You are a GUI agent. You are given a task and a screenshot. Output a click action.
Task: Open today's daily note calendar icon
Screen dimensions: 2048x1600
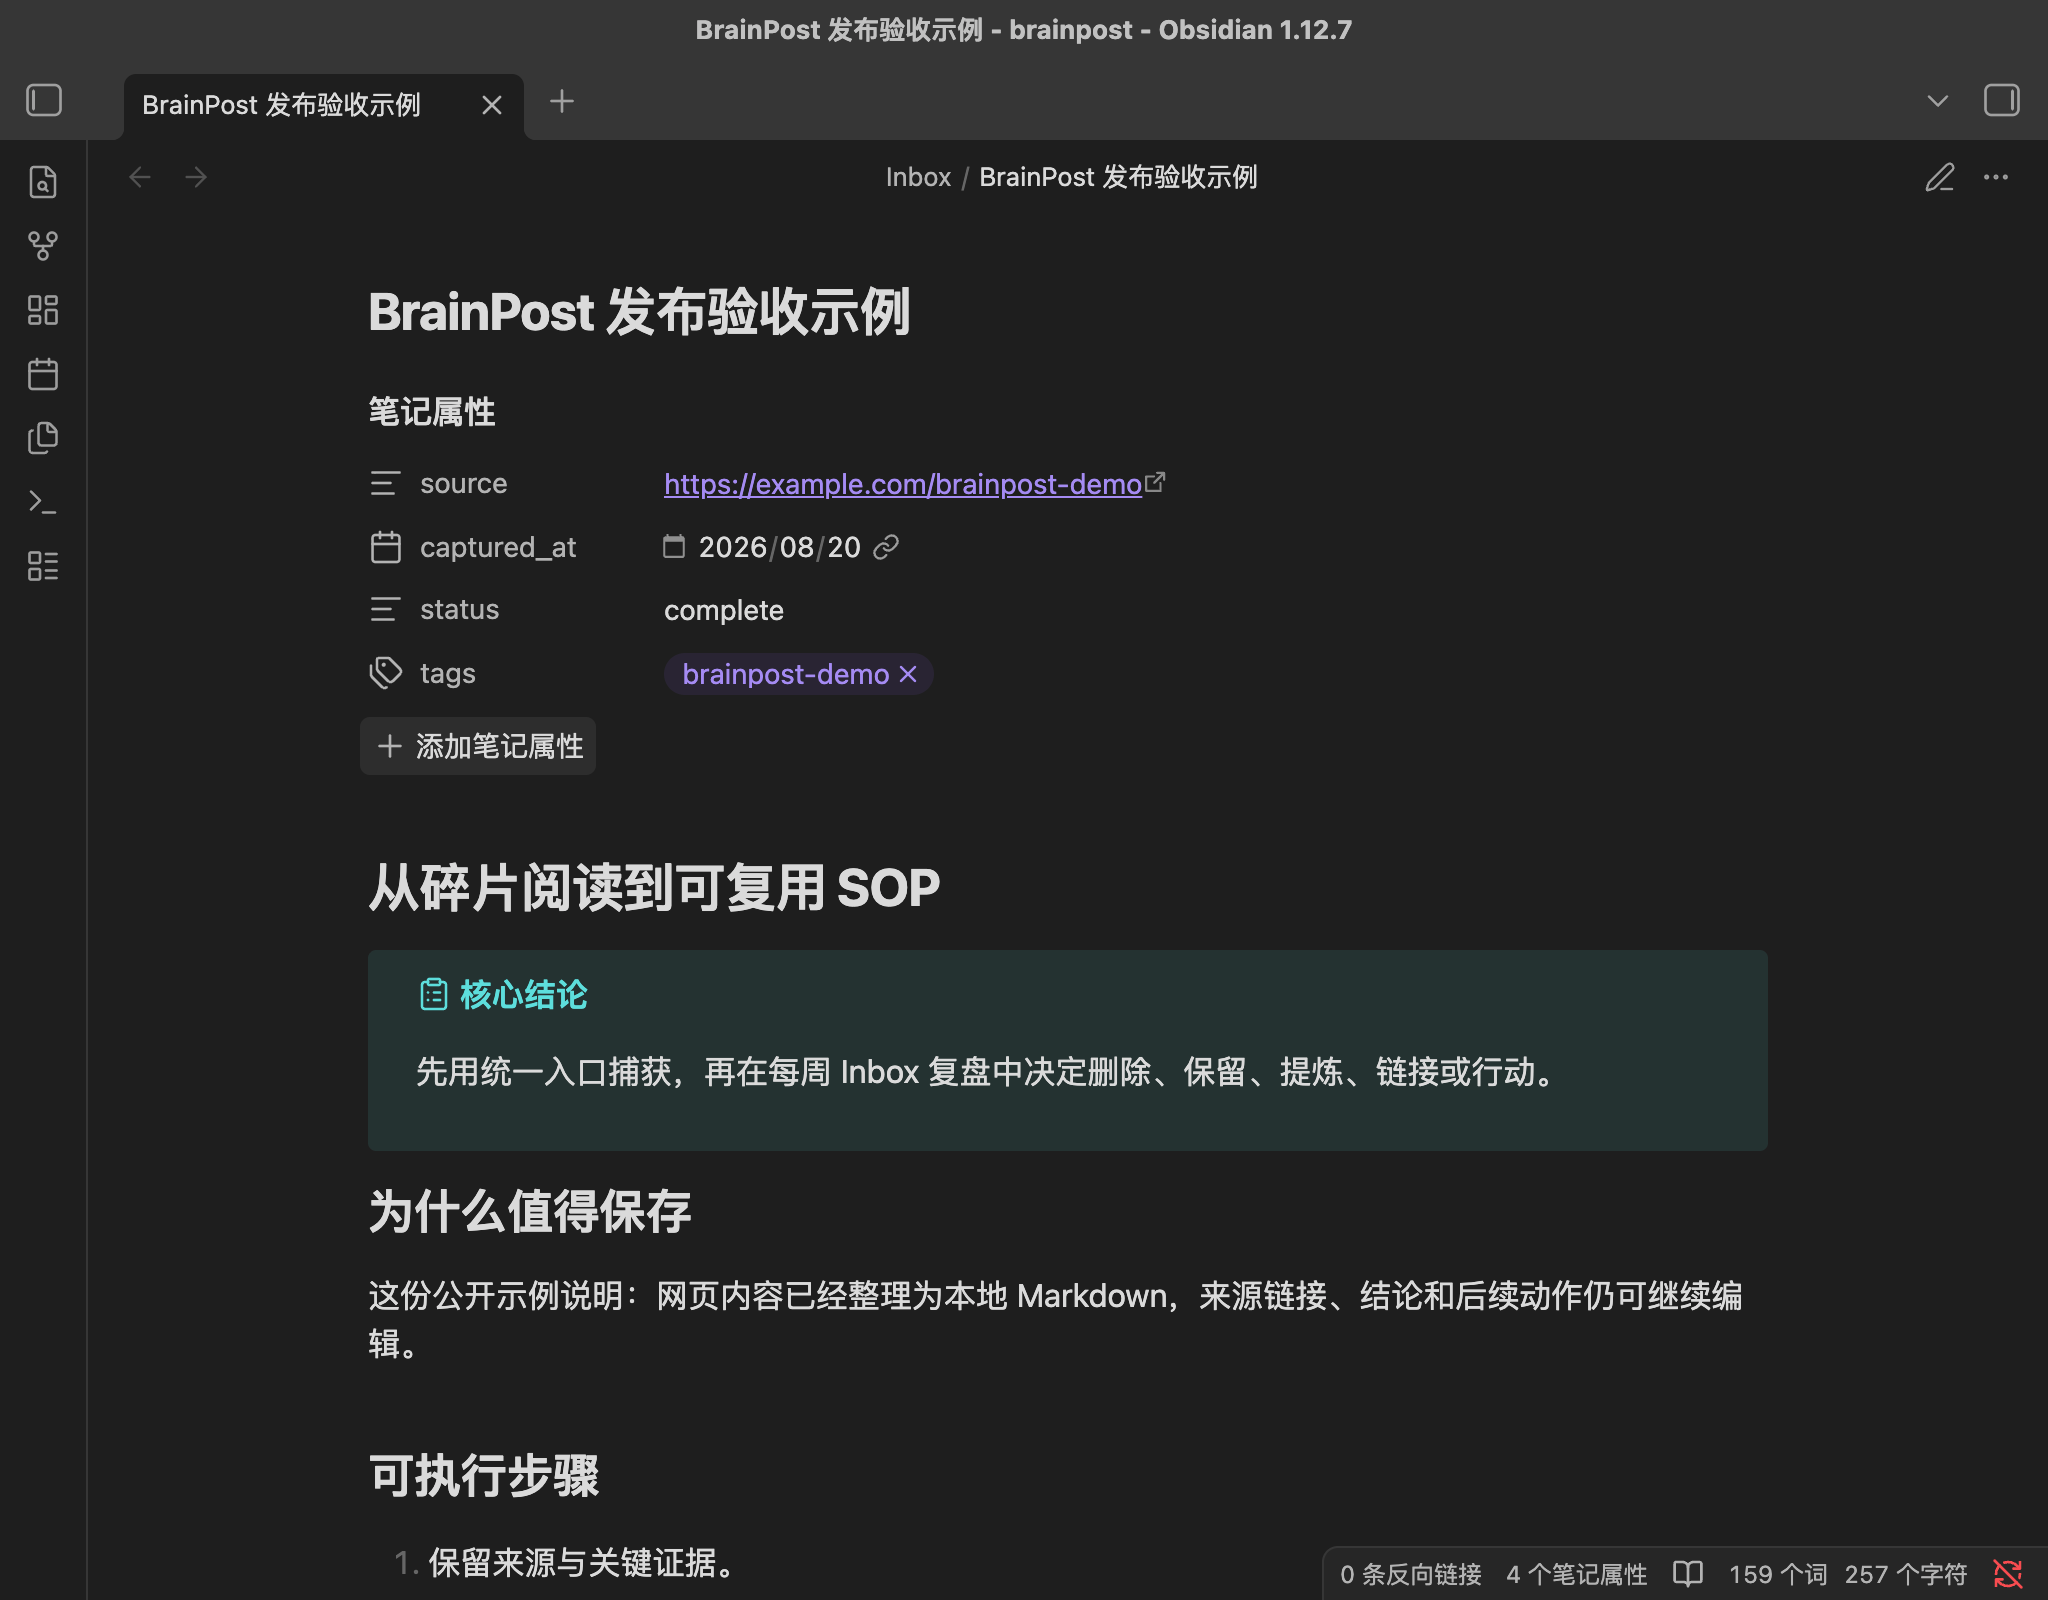point(43,374)
